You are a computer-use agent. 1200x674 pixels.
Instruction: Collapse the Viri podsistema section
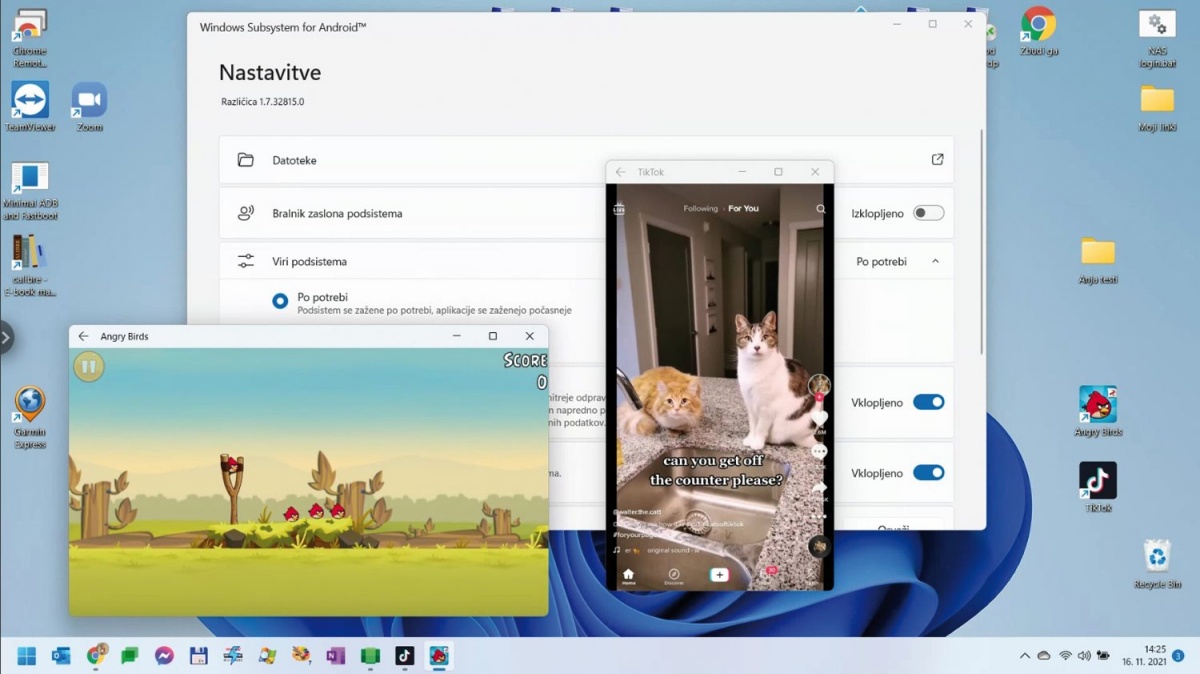click(x=935, y=261)
